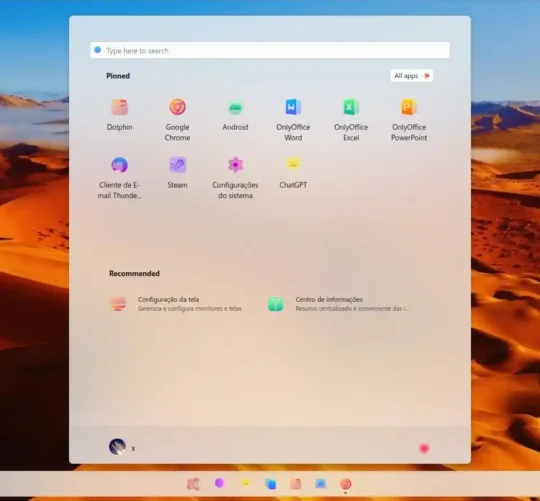Open Thunderbird e-mail client
540x501 pixels.
(x=120, y=178)
